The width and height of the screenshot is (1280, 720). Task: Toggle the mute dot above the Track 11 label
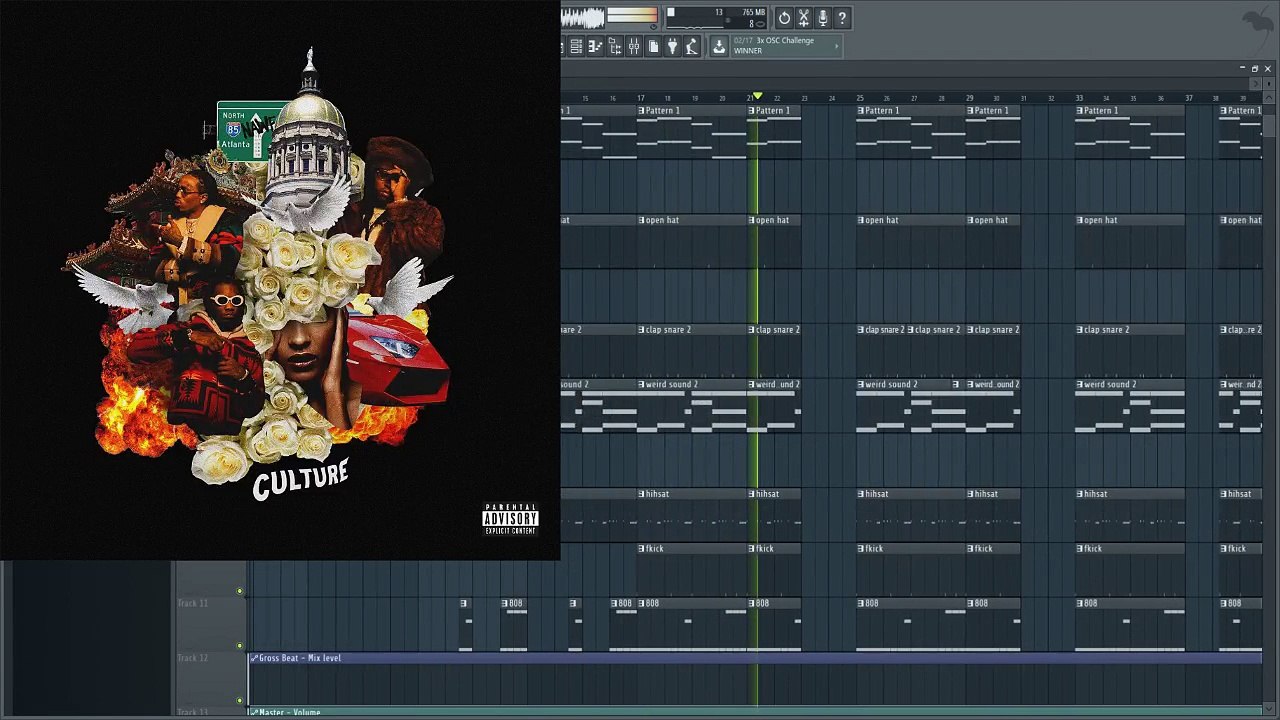240,591
